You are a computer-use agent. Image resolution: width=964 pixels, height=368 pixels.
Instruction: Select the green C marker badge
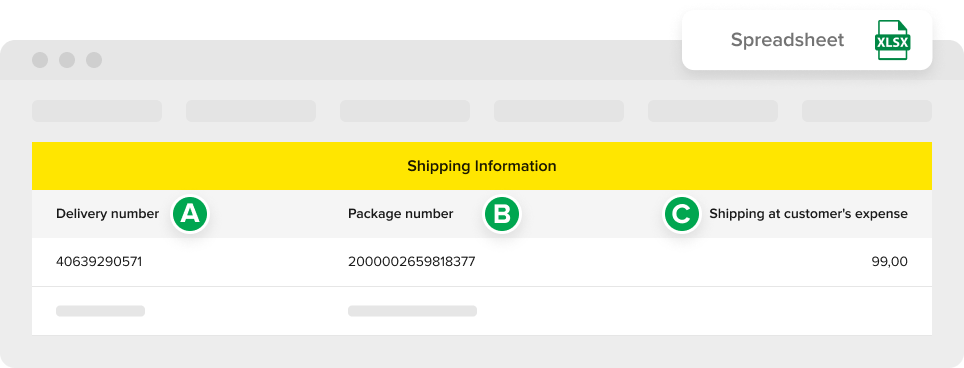coord(682,214)
